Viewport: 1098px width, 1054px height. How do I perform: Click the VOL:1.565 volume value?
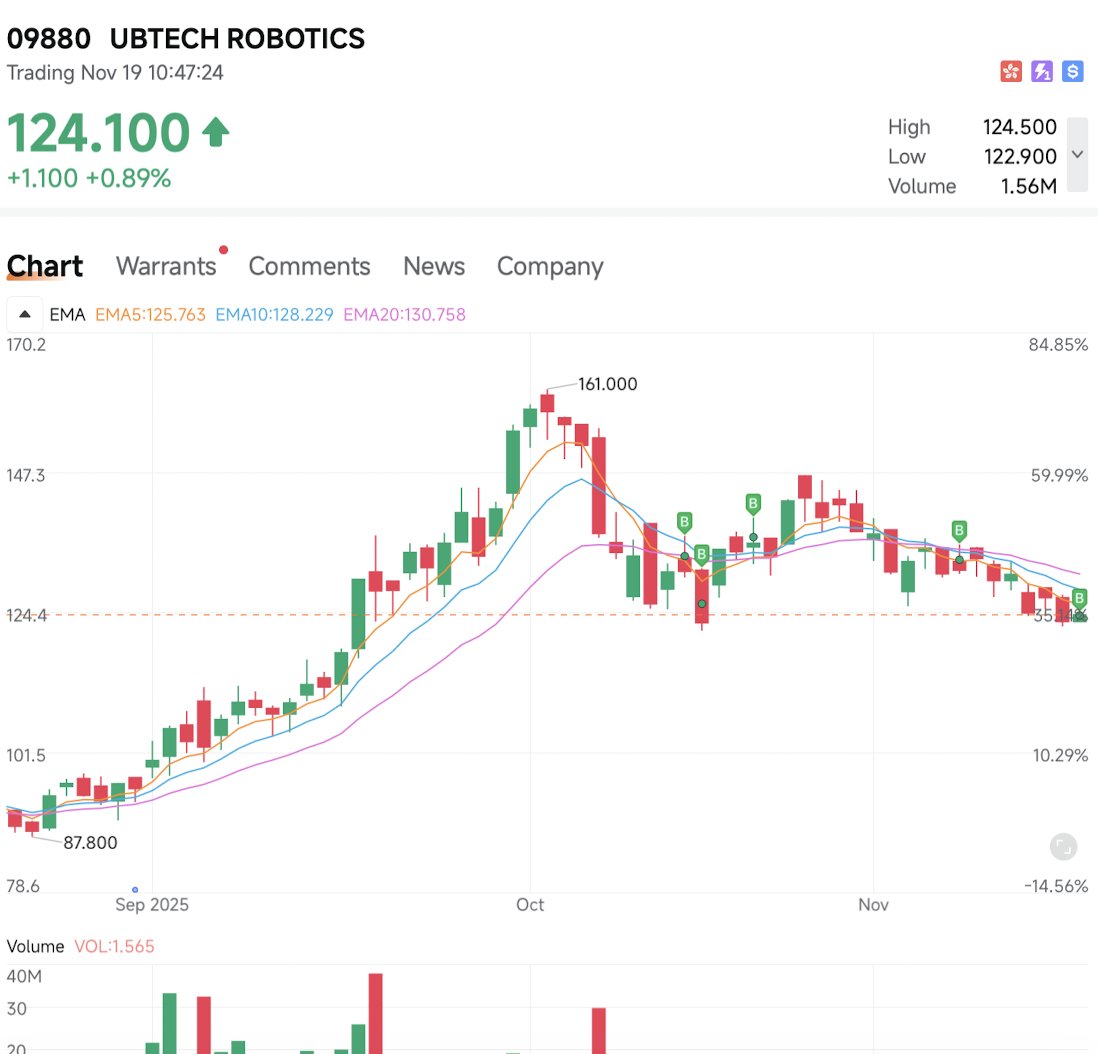(114, 946)
